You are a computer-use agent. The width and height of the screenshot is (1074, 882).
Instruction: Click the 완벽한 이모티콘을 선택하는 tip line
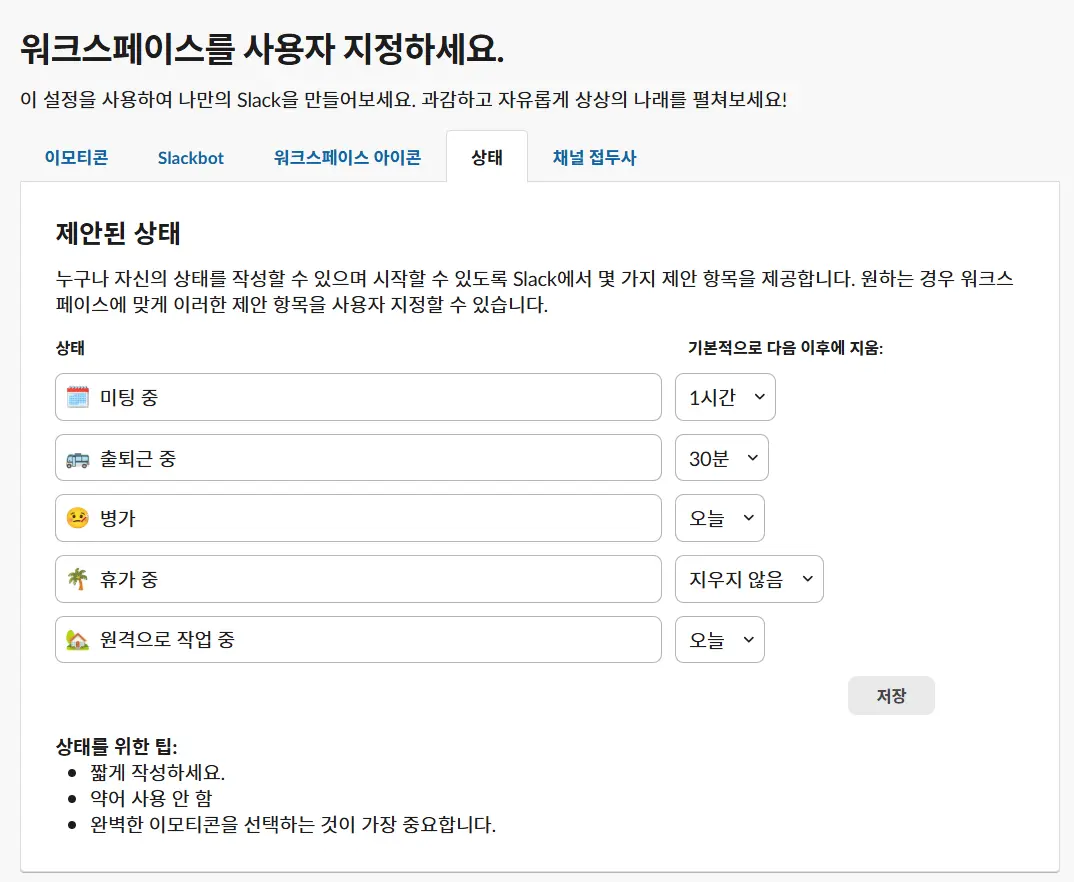tap(293, 824)
